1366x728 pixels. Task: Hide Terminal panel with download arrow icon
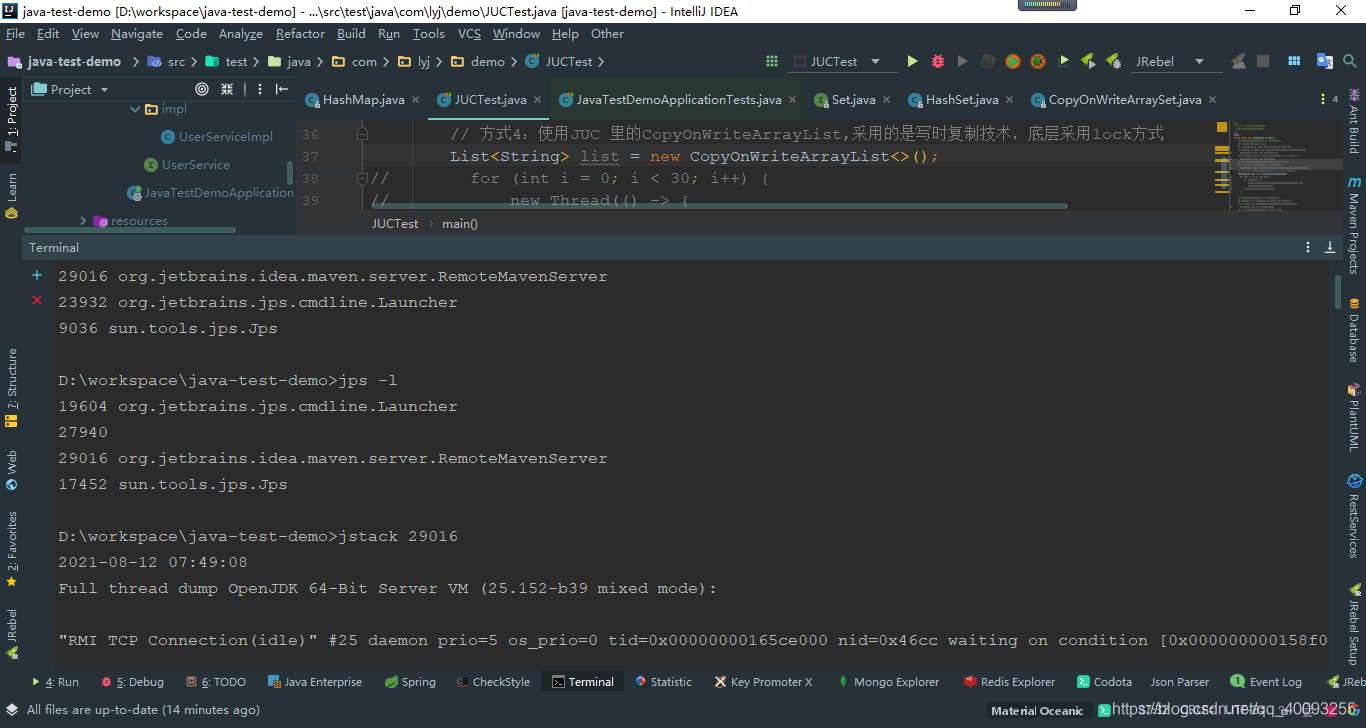pyautogui.click(x=1330, y=247)
